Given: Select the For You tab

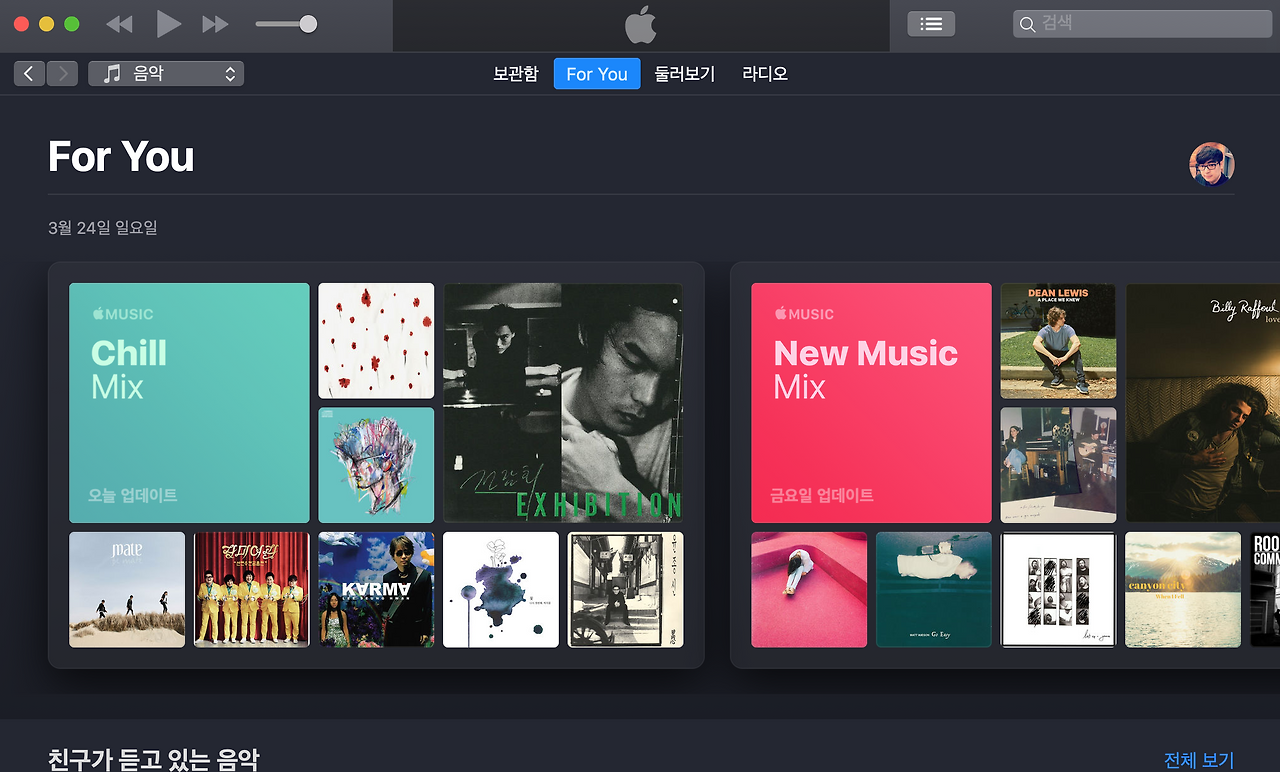Looking at the screenshot, I should tap(597, 74).
